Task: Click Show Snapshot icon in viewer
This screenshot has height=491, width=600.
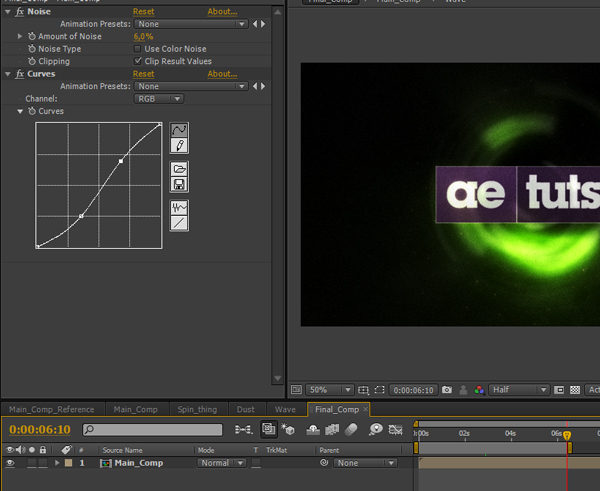Action: pyautogui.click(x=463, y=390)
